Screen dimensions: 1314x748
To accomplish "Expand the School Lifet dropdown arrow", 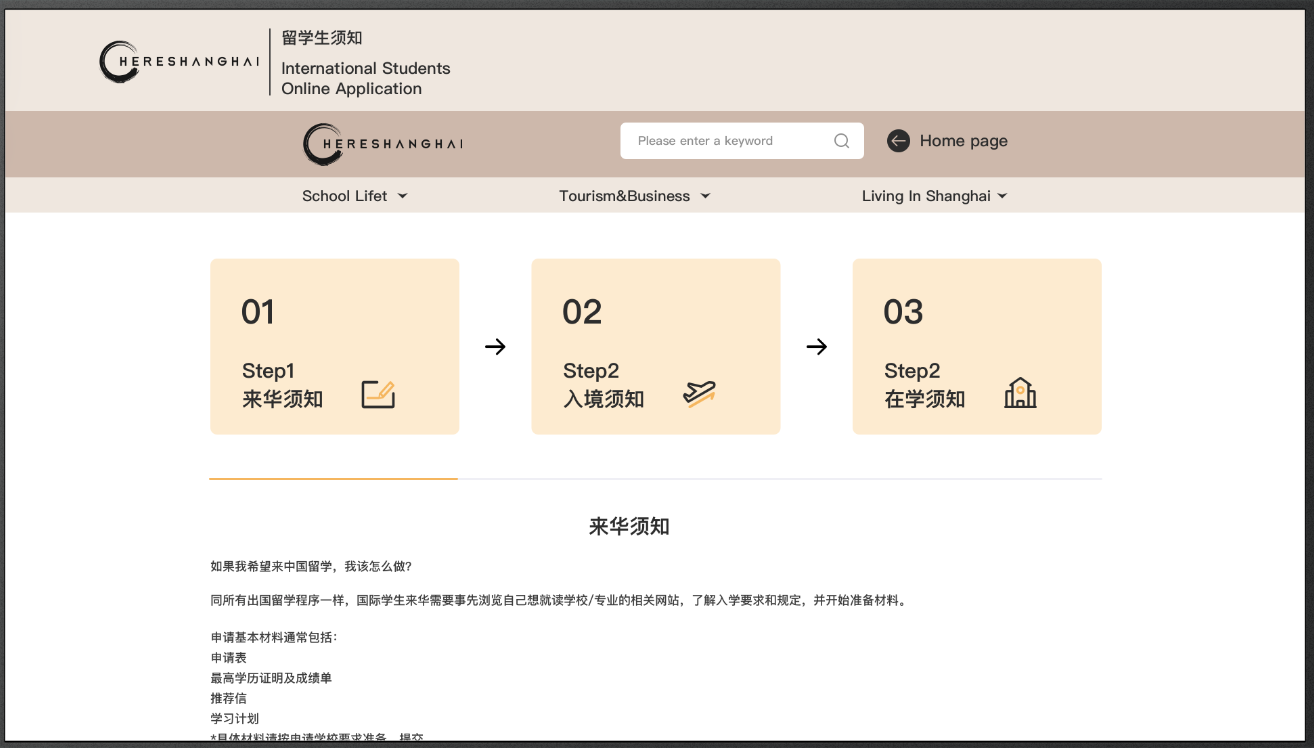I will tap(403, 196).
